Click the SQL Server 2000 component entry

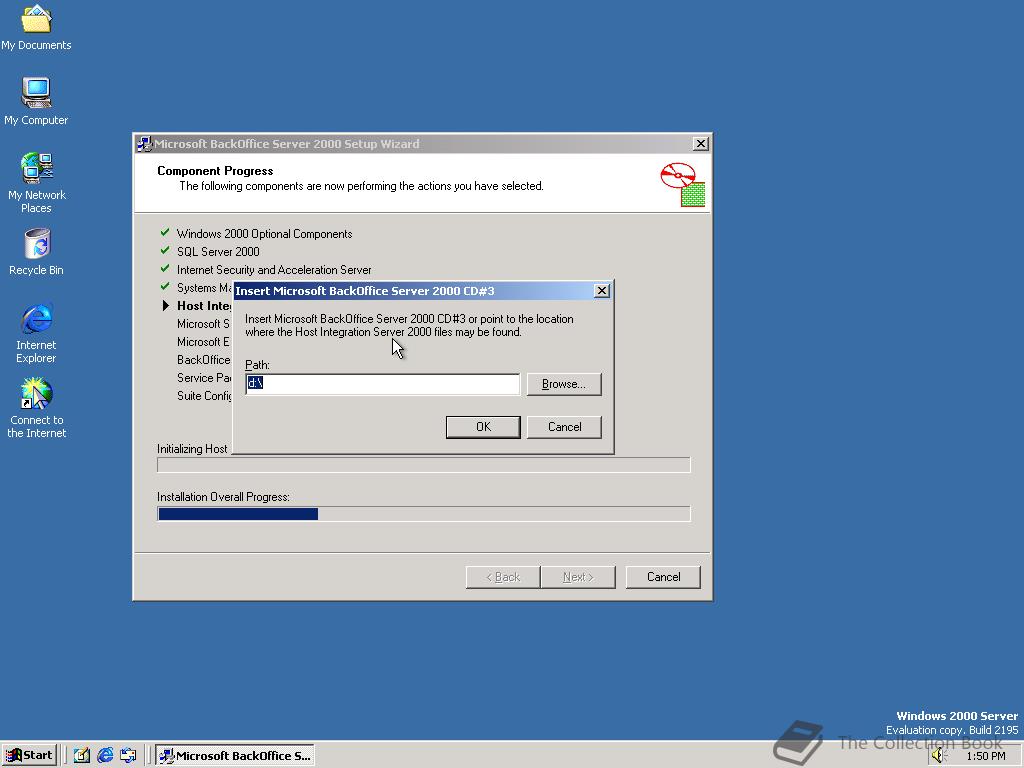(218, 251)
